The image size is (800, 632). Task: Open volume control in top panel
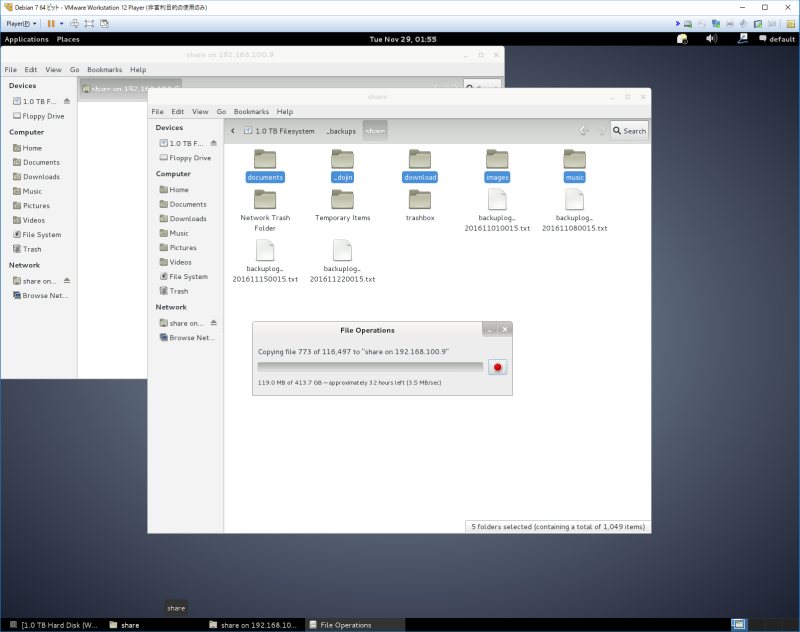coord(711,39)
